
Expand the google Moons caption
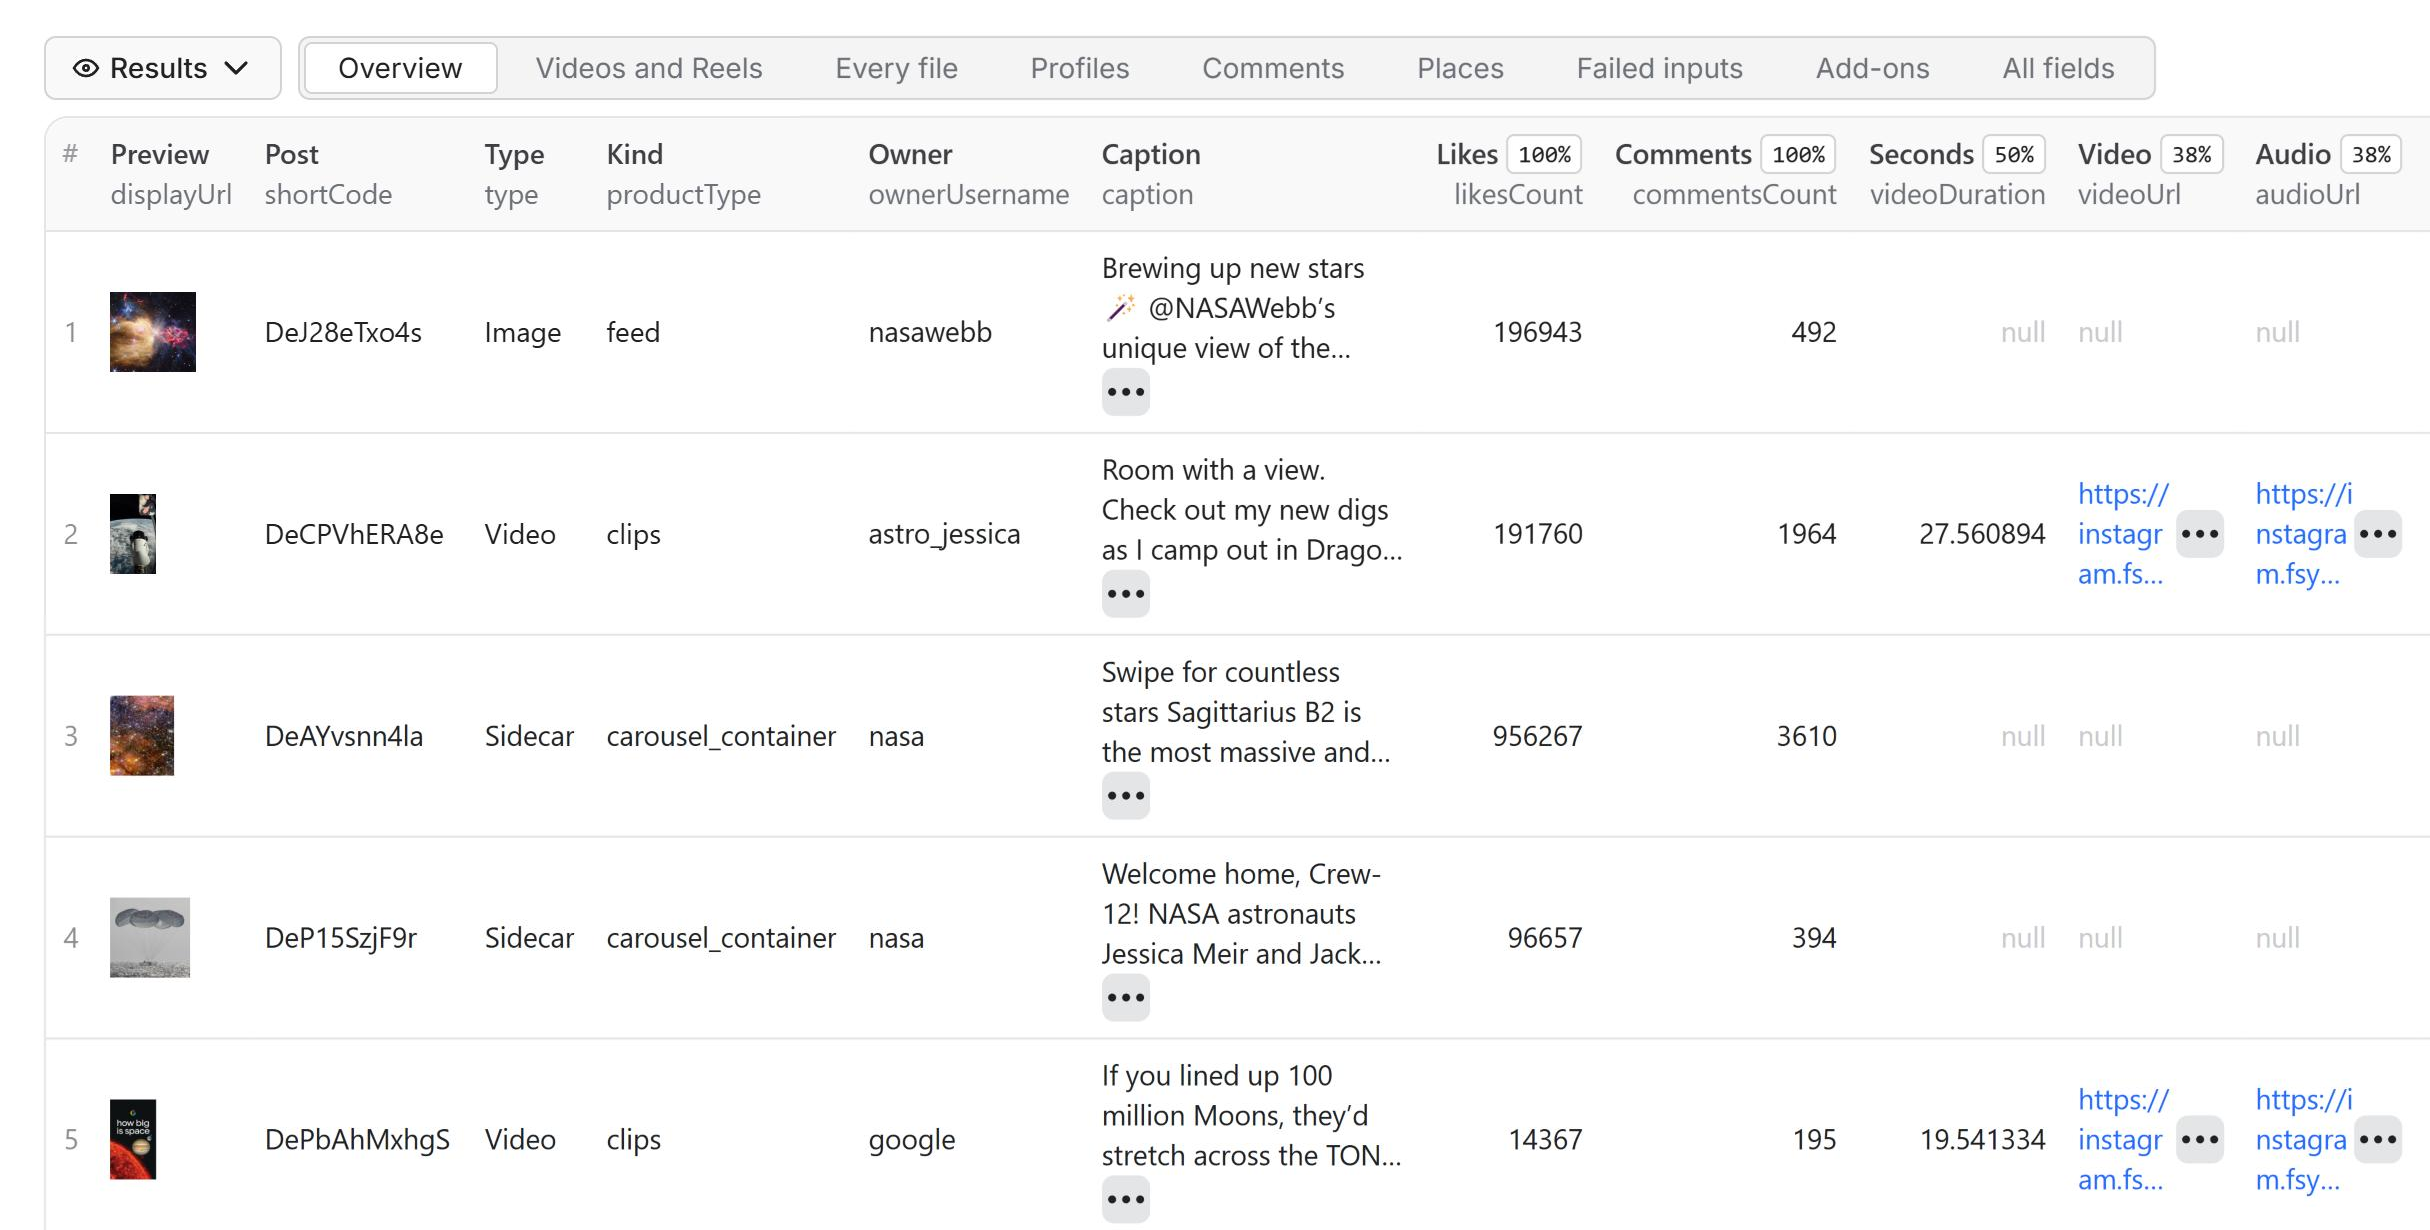click(x=1126, y=1200)
